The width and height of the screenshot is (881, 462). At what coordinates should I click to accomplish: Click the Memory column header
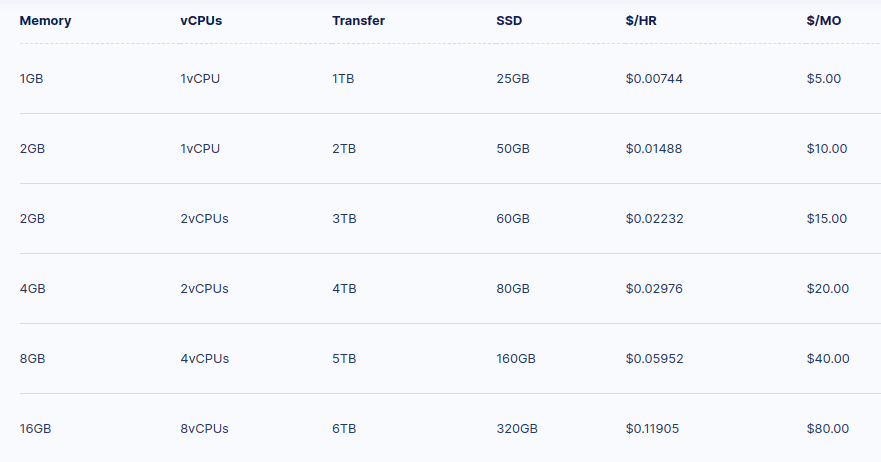[44, 20]
